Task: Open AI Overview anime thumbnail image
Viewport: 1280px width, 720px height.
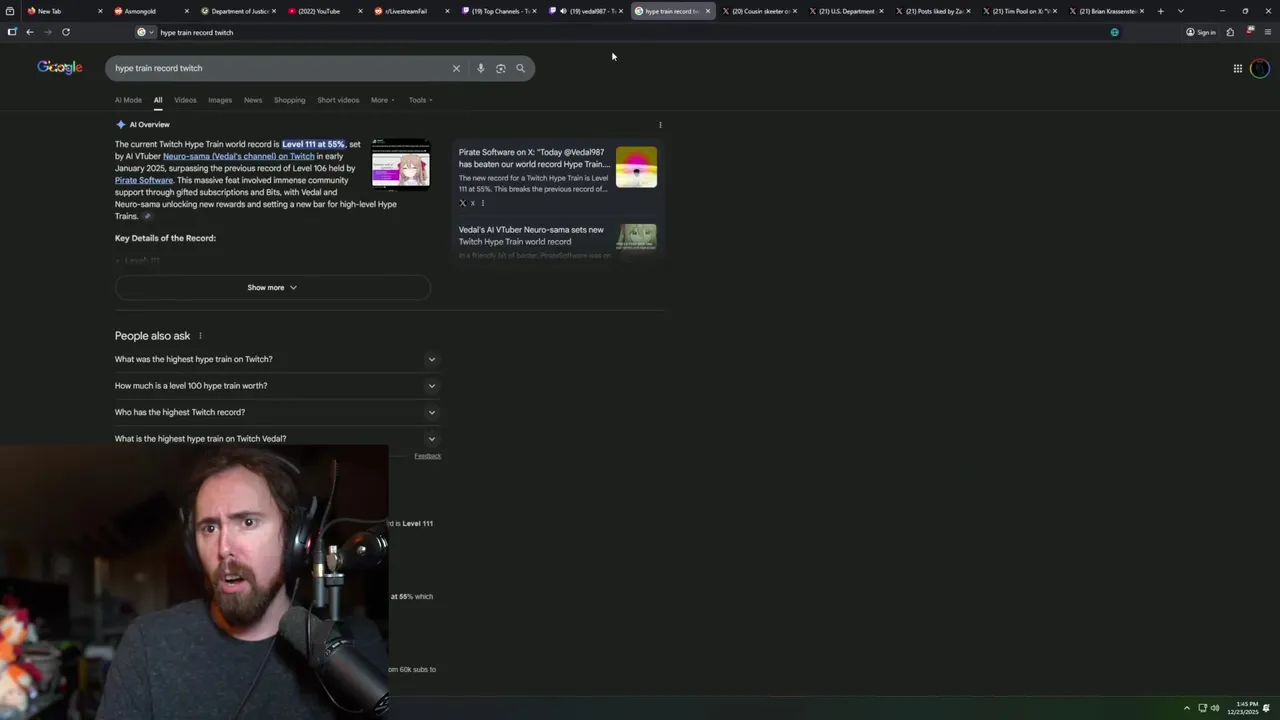Action: tap(401, 163)
